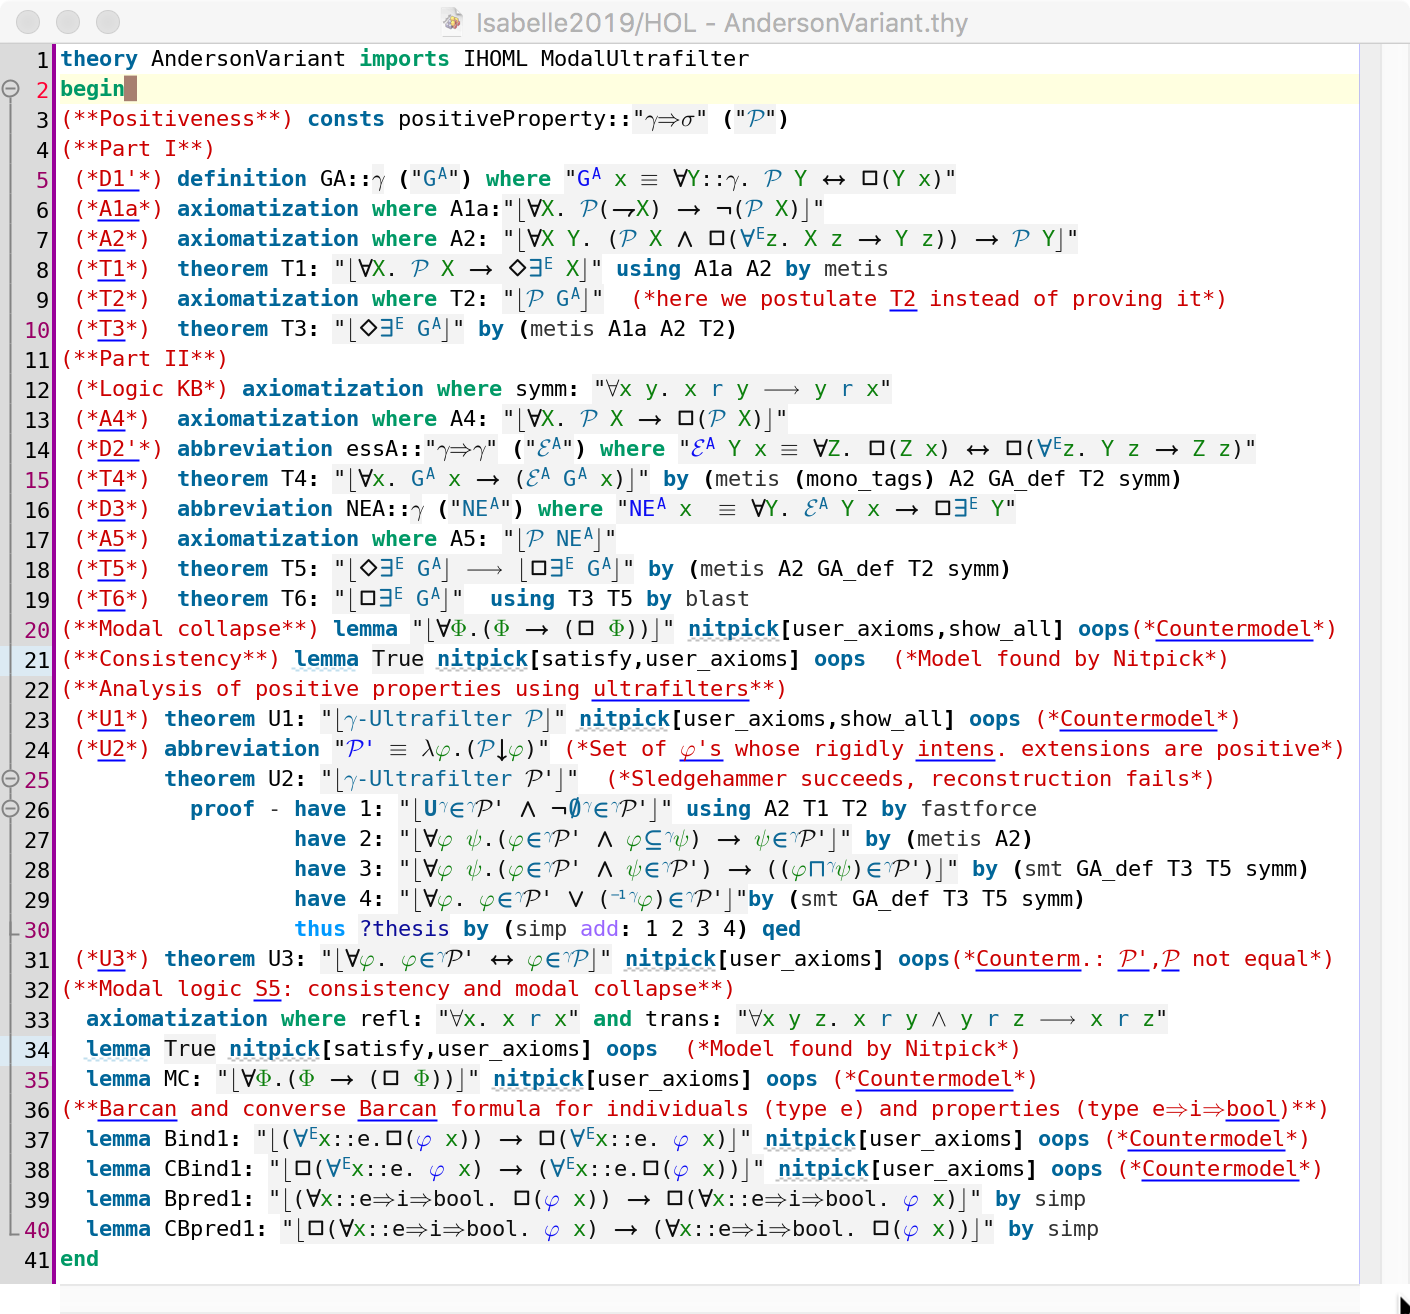Place cursor on the 'begin' keyword
1410x1314 pixels.
[x=92, y=89]
